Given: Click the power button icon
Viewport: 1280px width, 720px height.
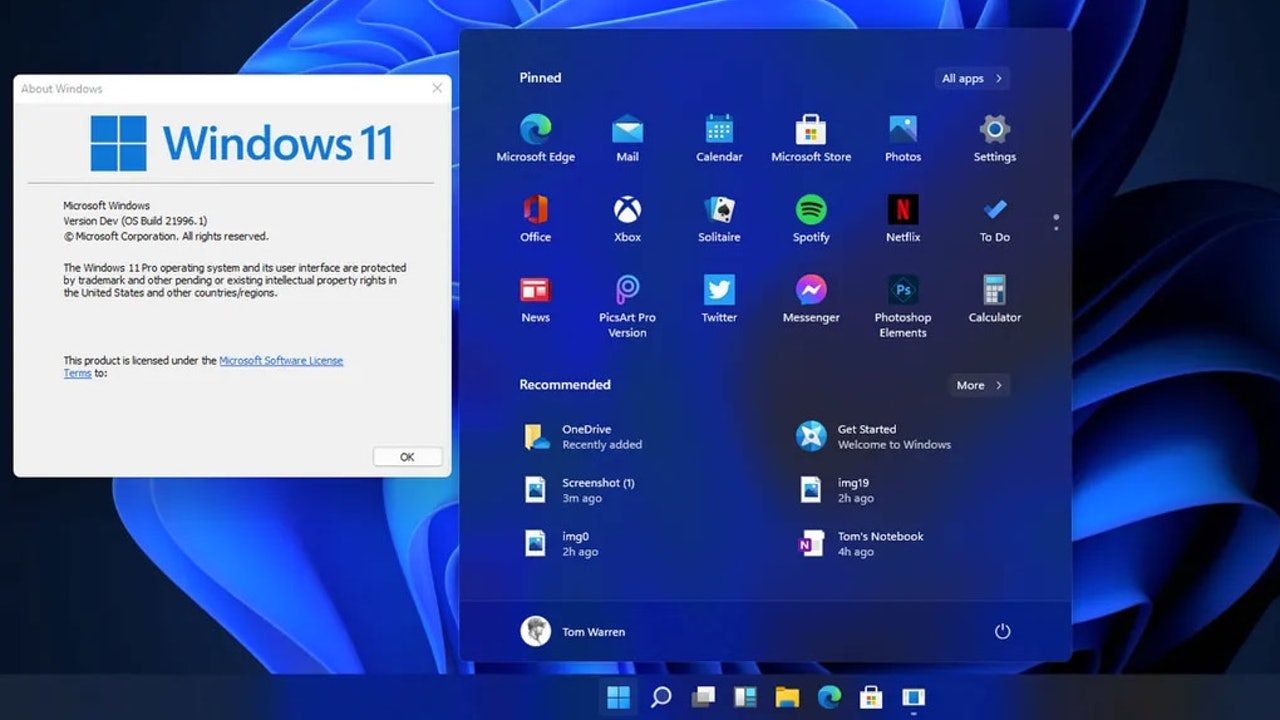Looking at the screenshot, I should coord(1002,631).
